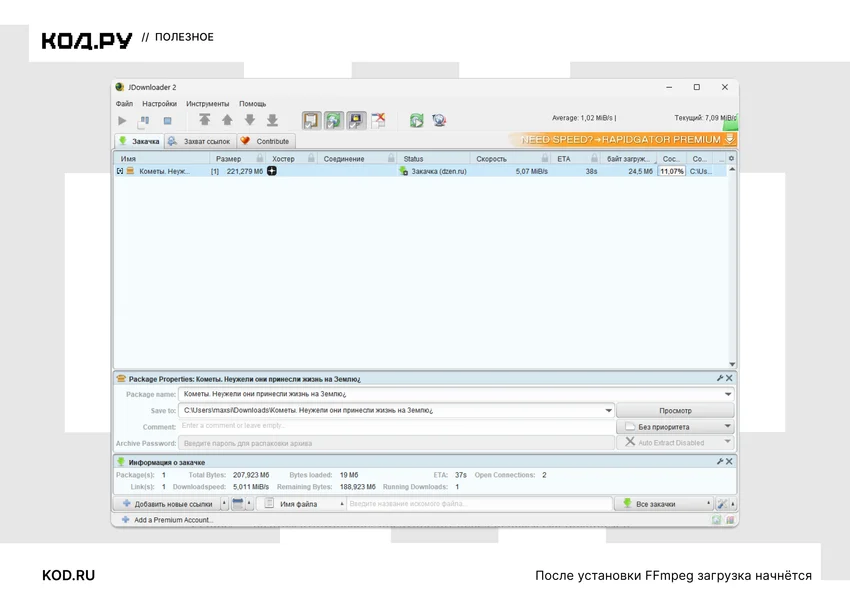Open the Contribute tab

[x=266, y=141]
